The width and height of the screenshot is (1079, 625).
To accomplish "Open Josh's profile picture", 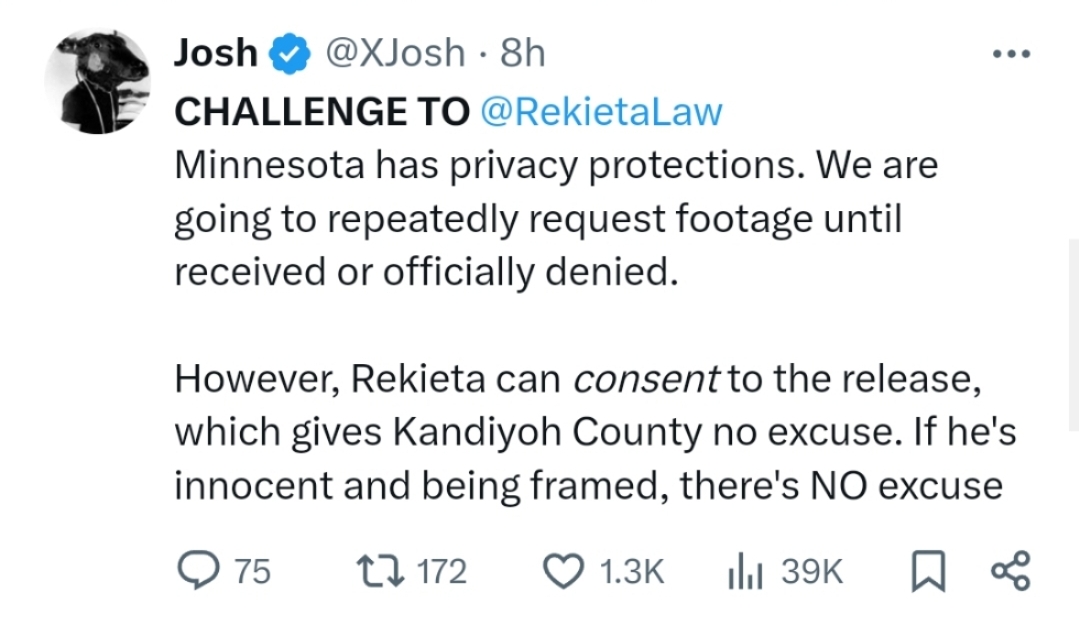I will click(97, 80).
